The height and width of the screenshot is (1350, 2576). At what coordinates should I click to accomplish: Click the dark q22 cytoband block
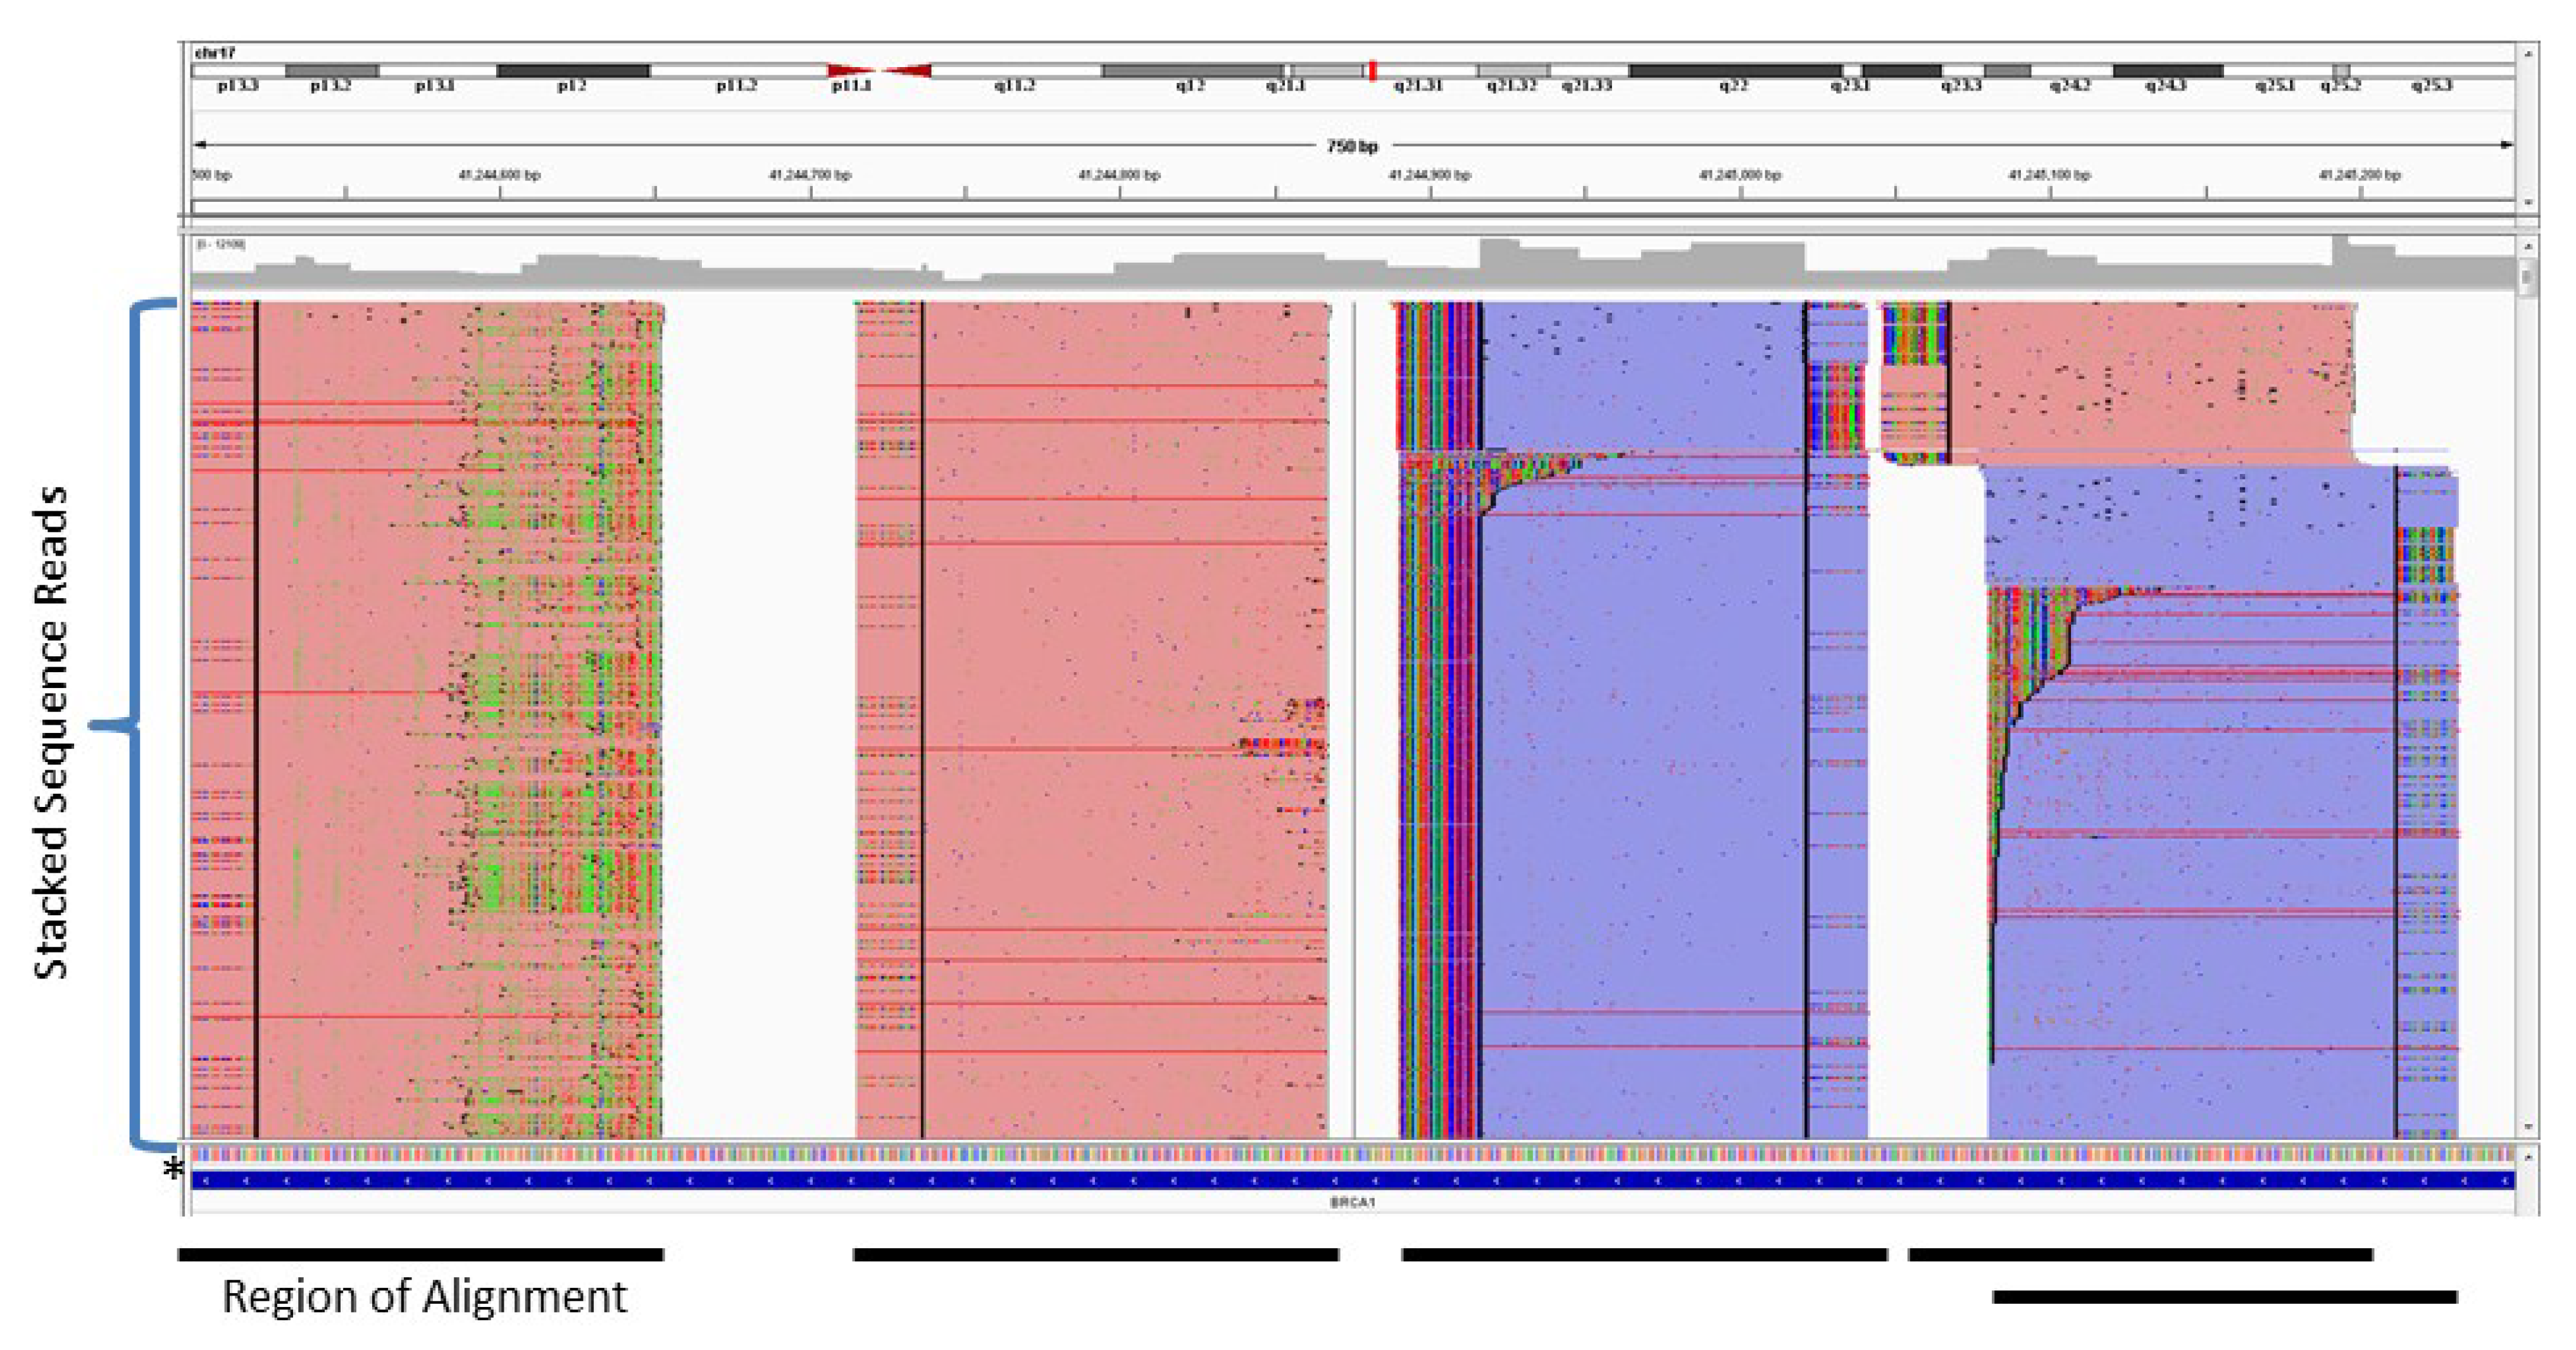pos(1735,71)
